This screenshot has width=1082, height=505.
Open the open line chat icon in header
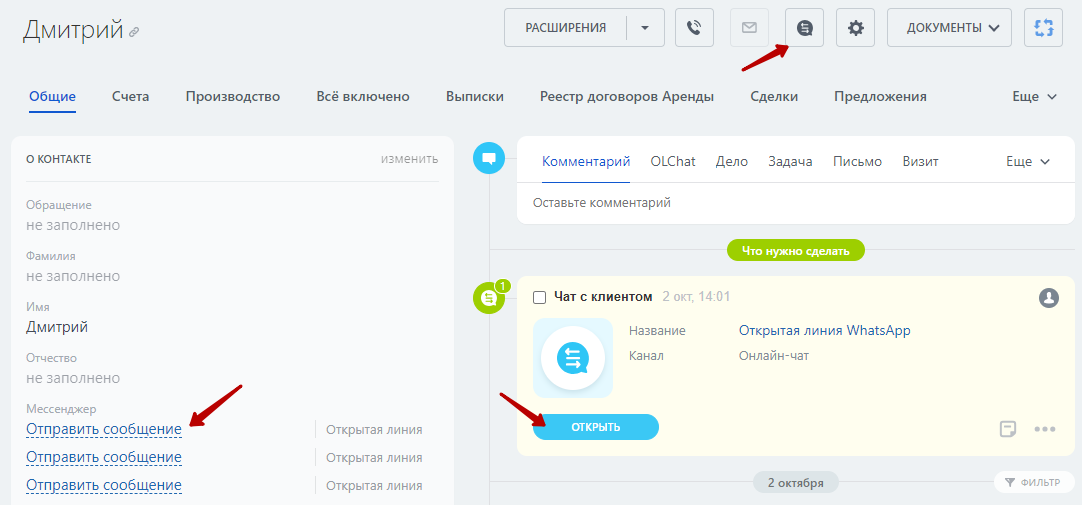804,28
